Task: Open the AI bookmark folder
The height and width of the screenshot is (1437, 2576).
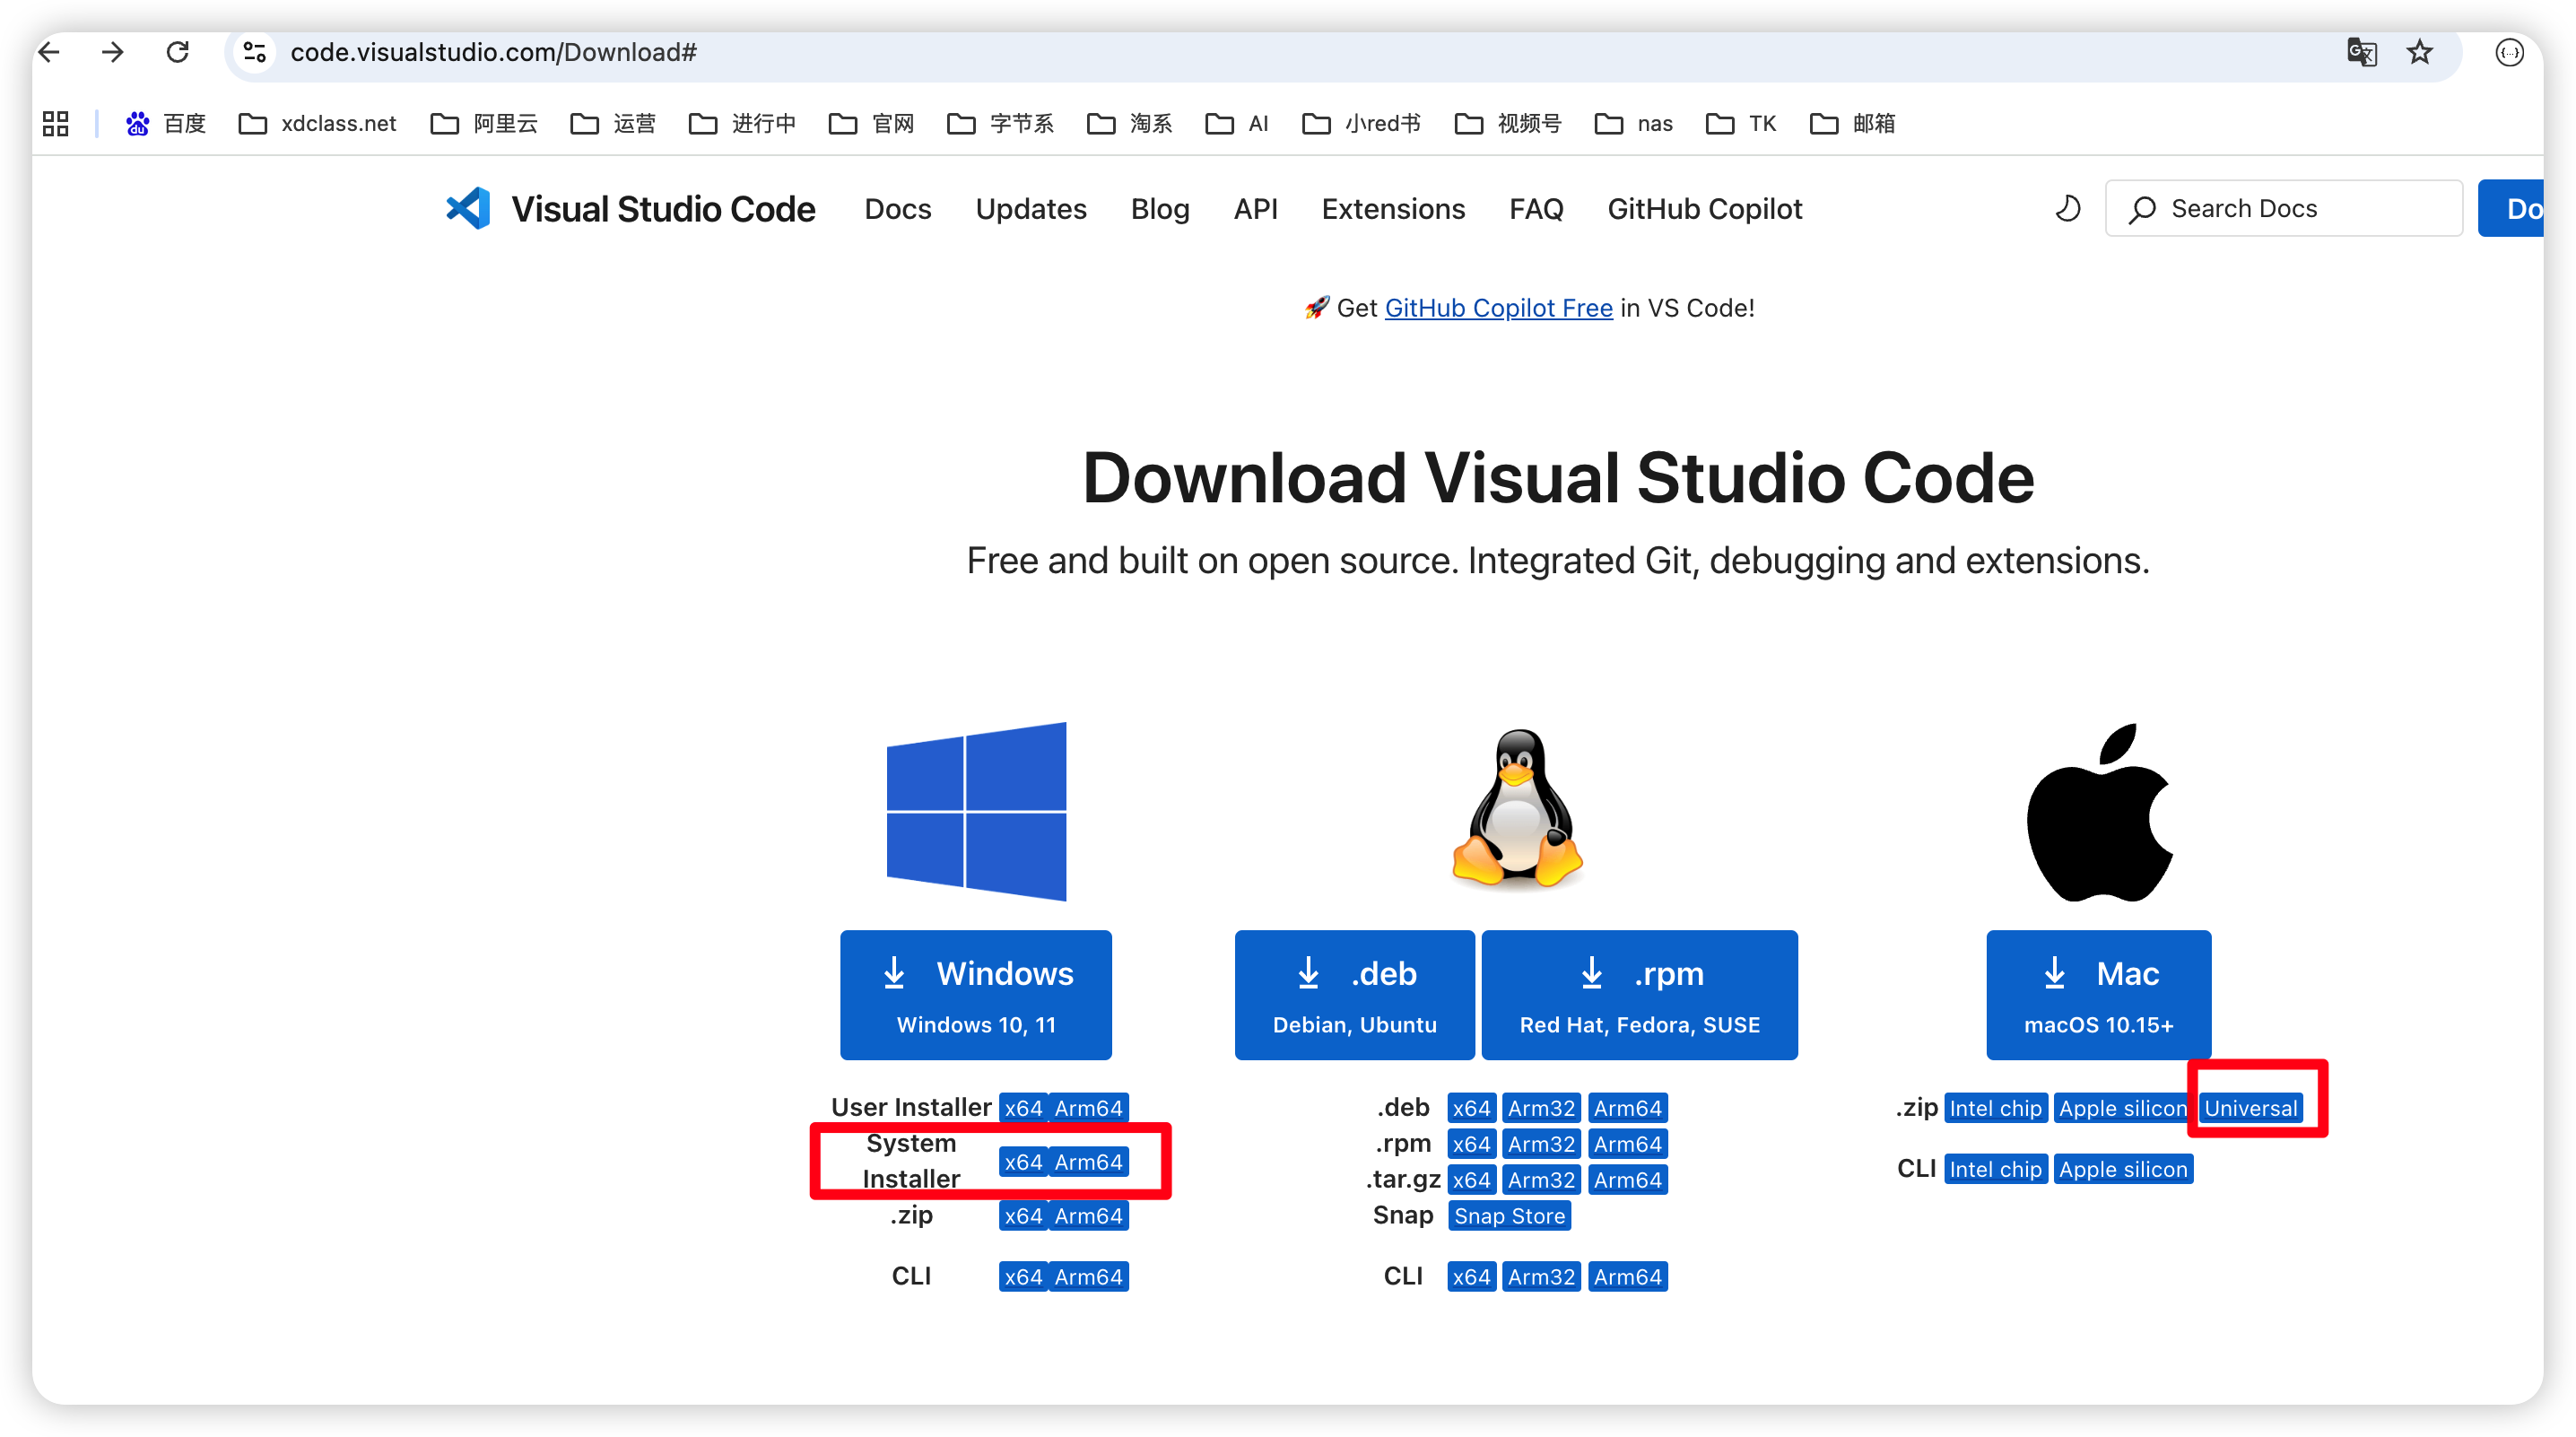Action: 1237,123
